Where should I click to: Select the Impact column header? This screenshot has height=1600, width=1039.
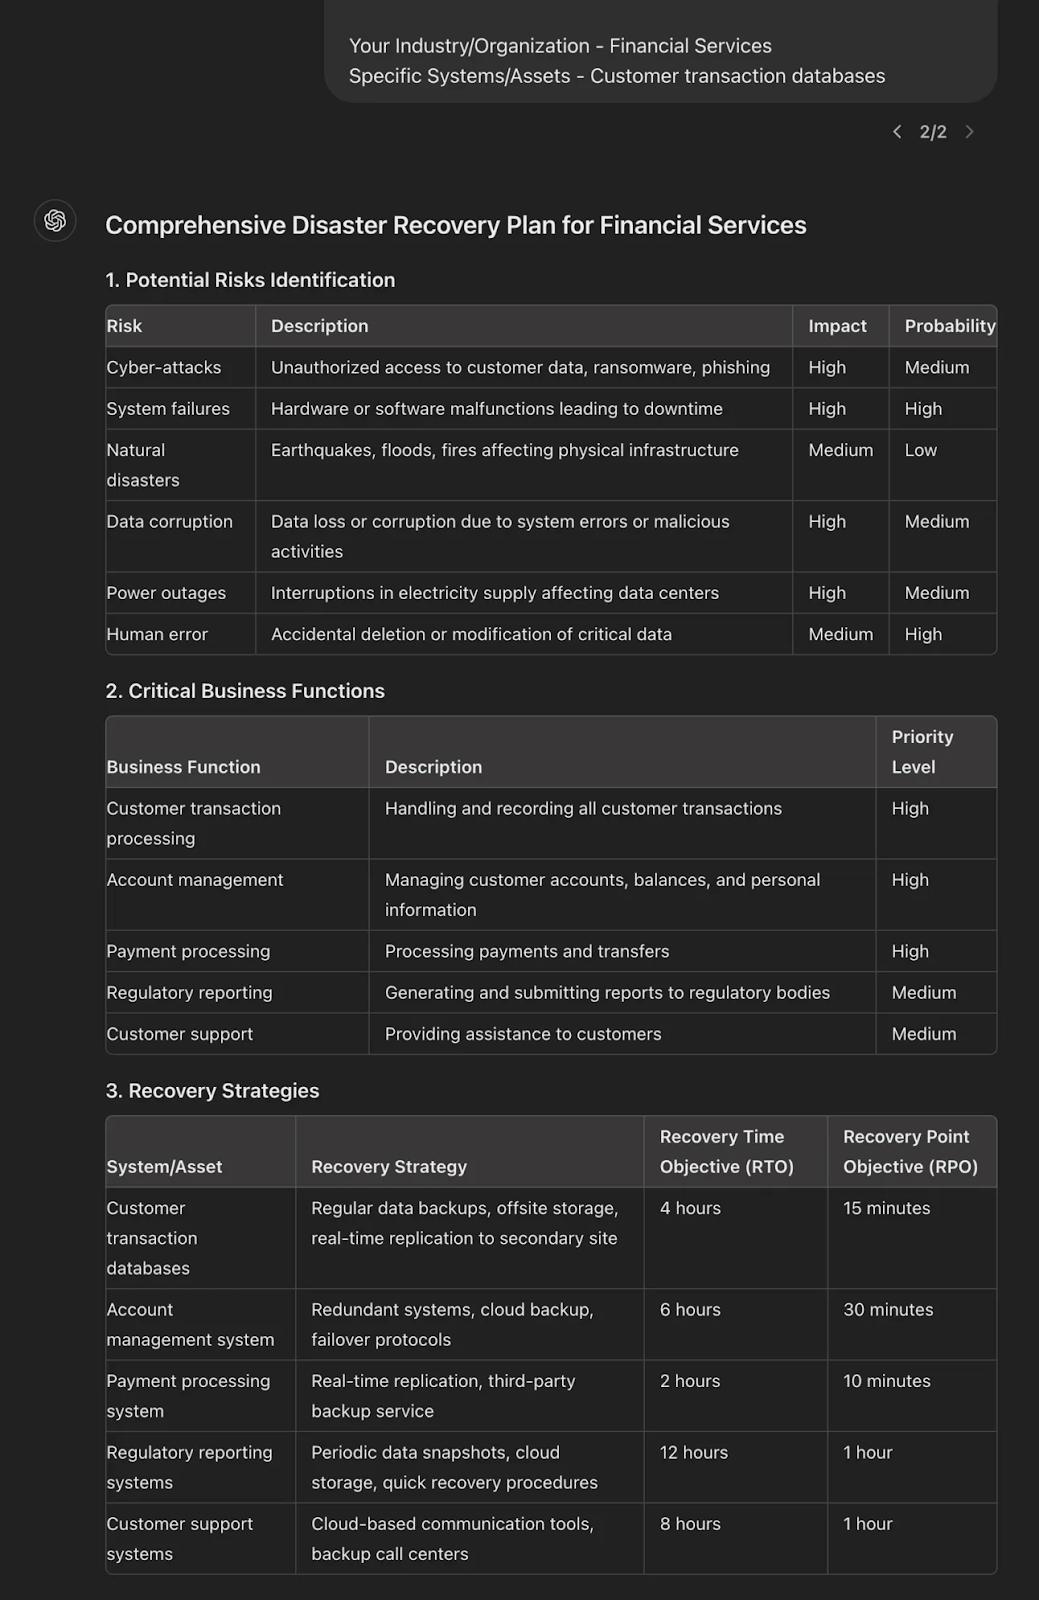(x=841, y=326)
